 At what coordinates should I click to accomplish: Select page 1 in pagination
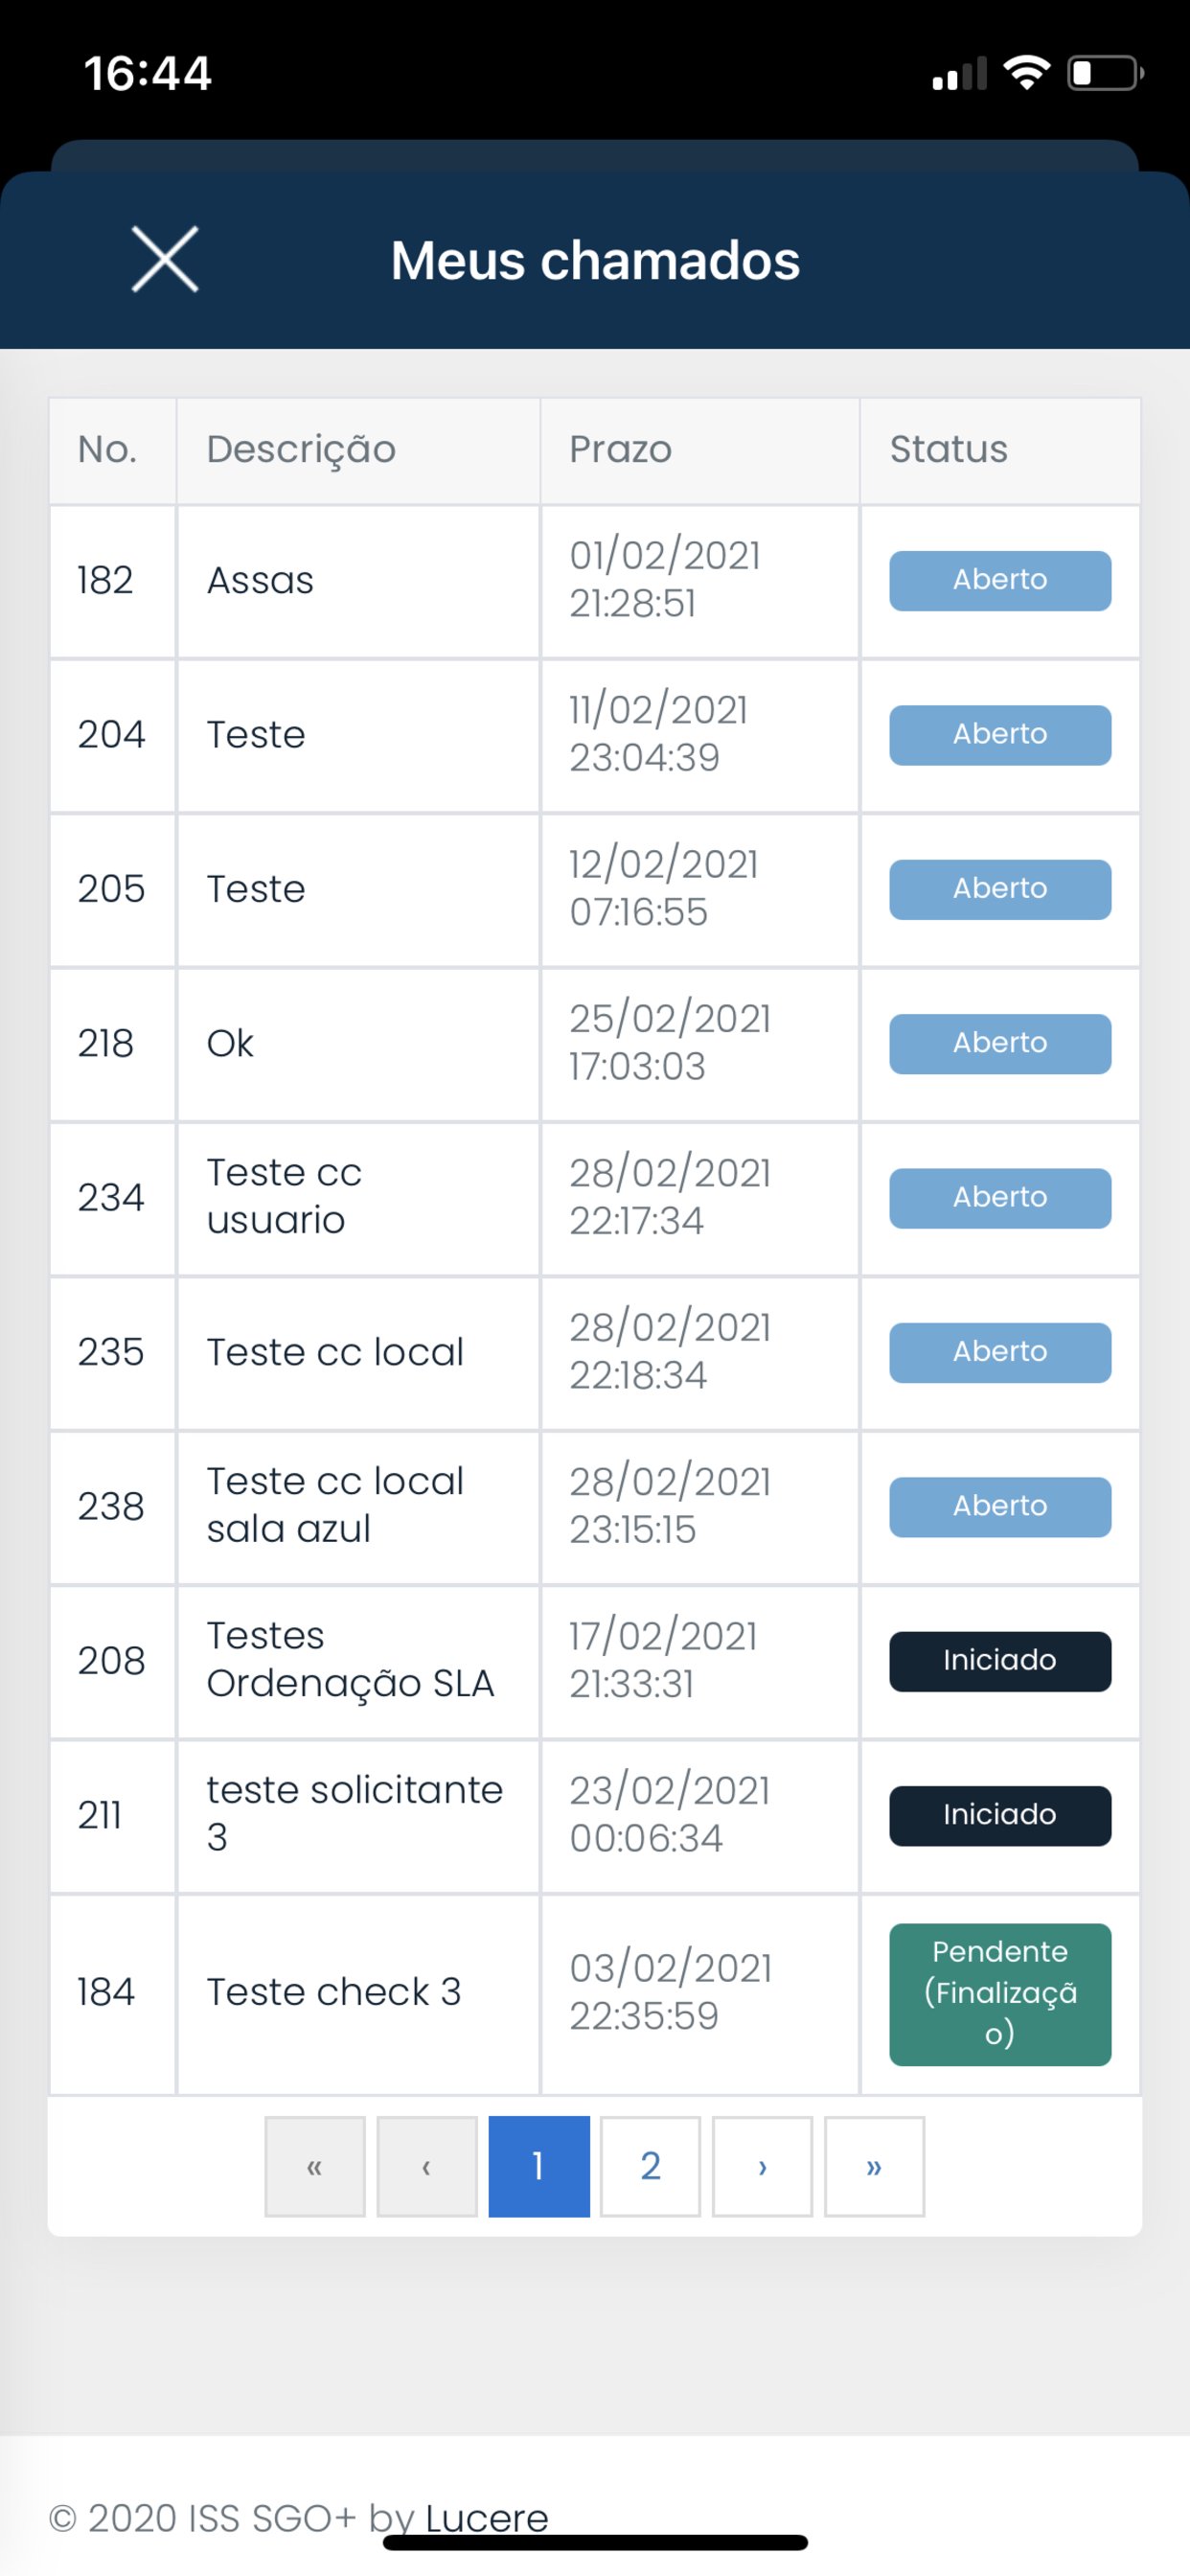[x=539, y=2166]
